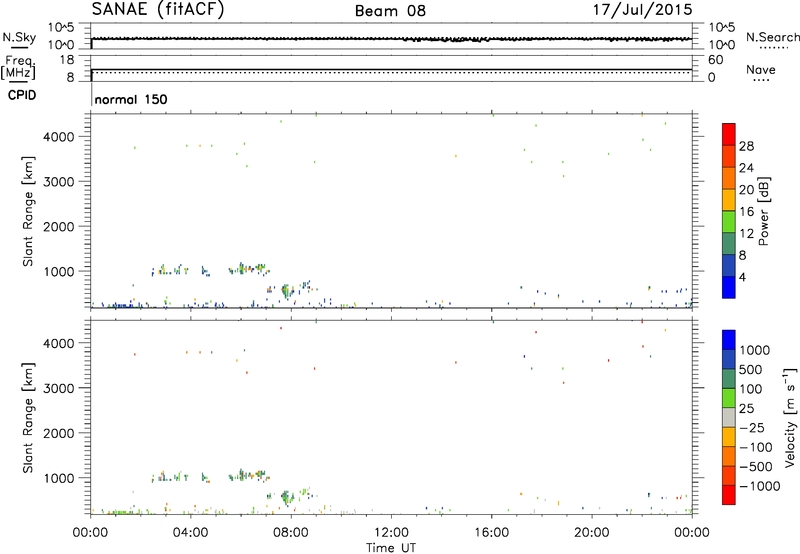Click the yellow 16-20 dB power swatch
Screen dimensions: 800x554
click(729, 199)
